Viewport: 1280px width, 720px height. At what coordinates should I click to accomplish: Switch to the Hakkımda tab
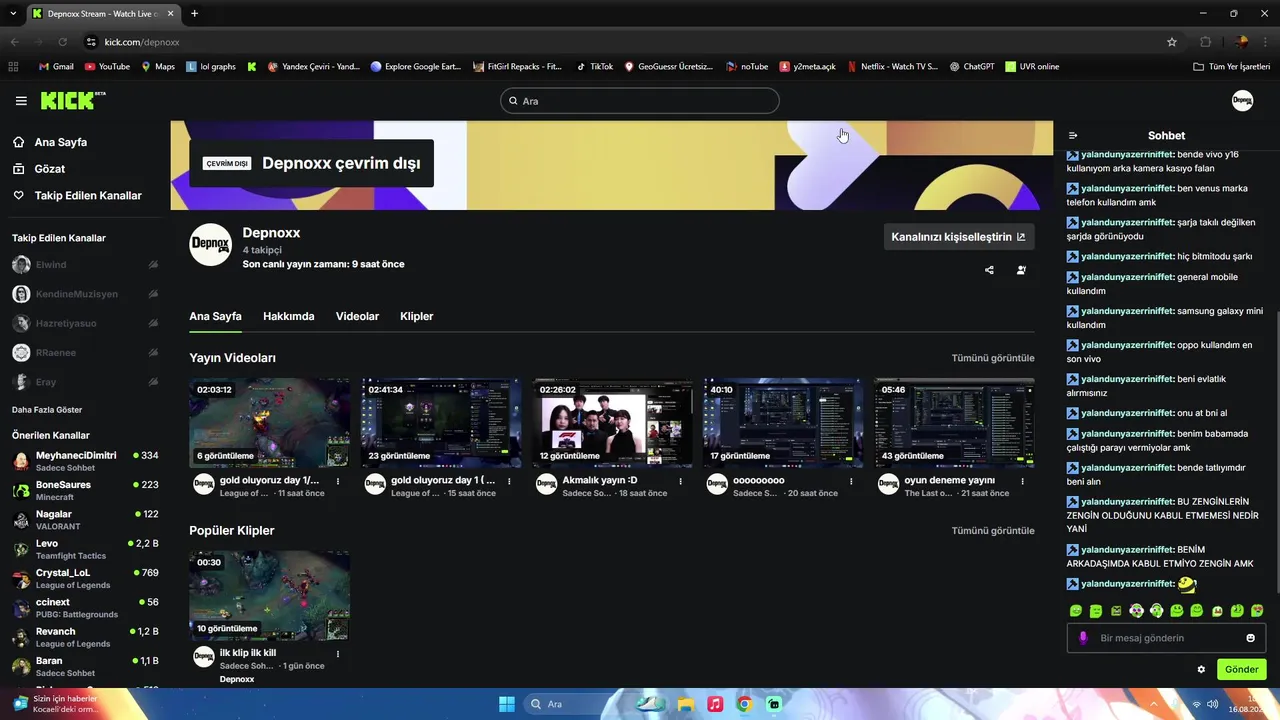coord(289,316)
